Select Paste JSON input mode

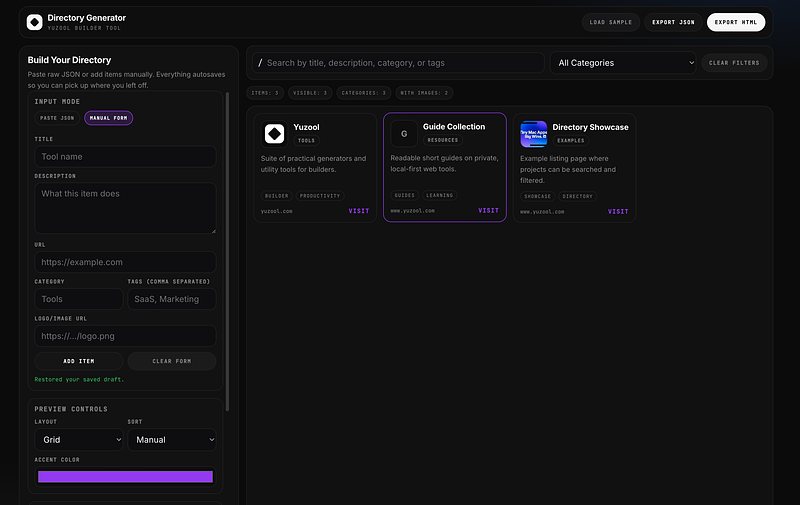57,118
